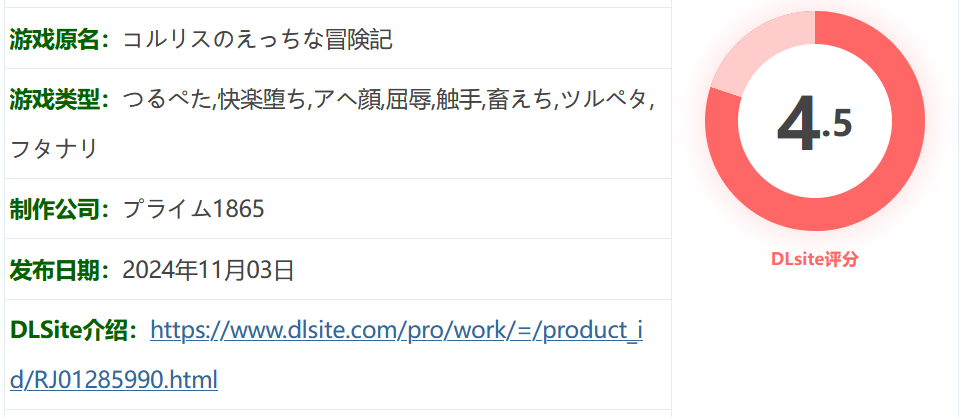Click the developer name プライム1865

tap(193, 209)
